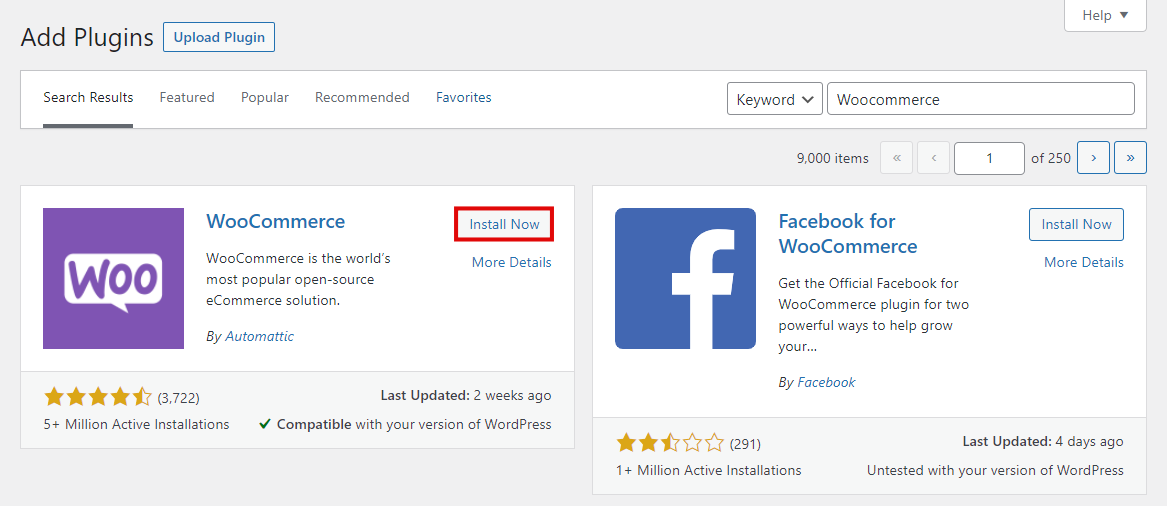The width and height of the screenshot is (1167, 506).
Task: Open the Help dropdown panel
Action: tap(1105, 15)
